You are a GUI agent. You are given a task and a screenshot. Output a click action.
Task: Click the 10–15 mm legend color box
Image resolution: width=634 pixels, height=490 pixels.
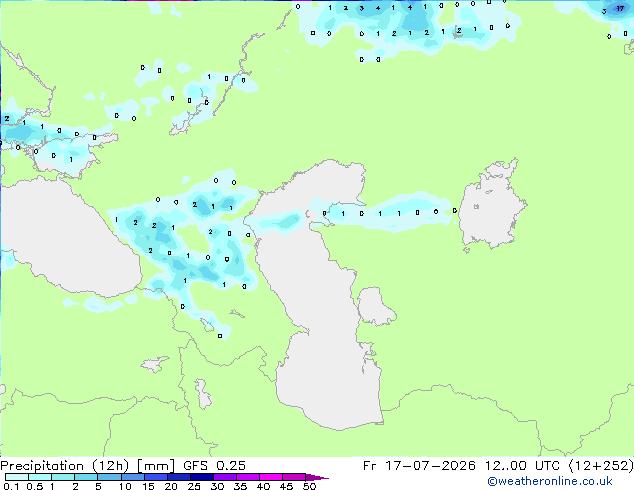point(133,477)
